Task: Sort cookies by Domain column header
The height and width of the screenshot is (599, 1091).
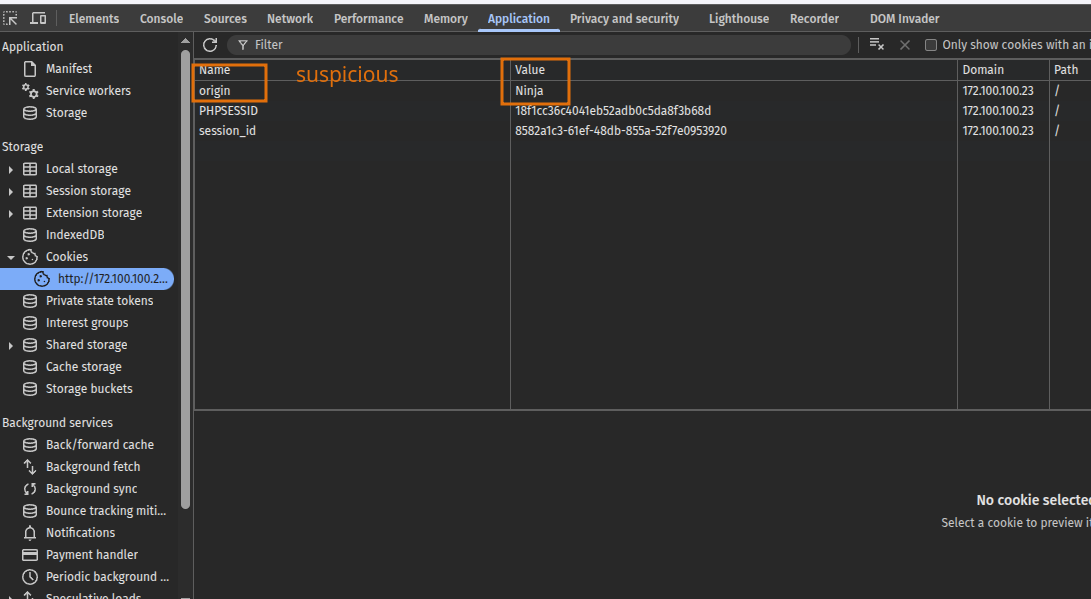Action: (x=1002, y=70)
